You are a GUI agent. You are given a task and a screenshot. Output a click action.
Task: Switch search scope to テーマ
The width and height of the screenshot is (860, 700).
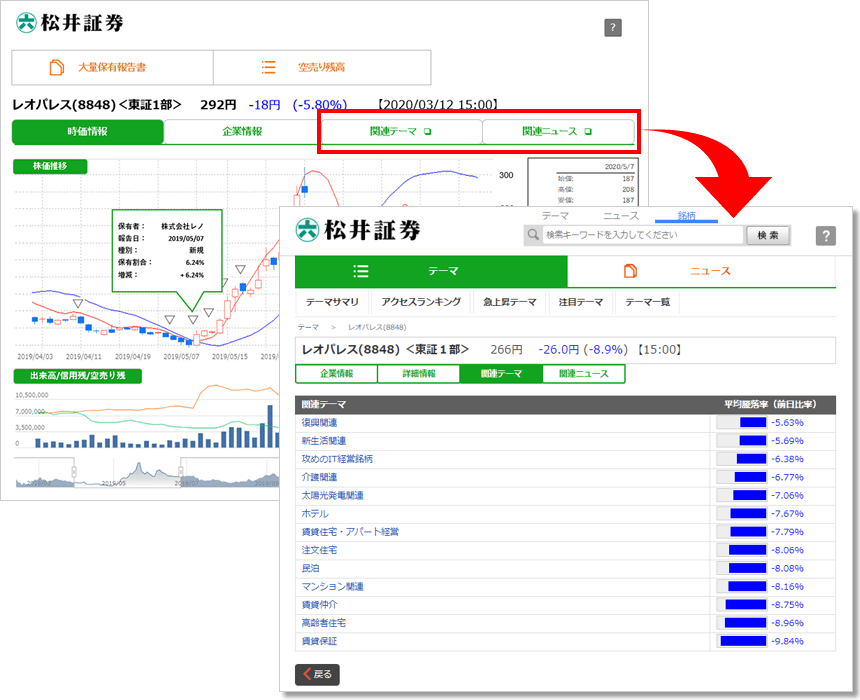tap(555, 216)
